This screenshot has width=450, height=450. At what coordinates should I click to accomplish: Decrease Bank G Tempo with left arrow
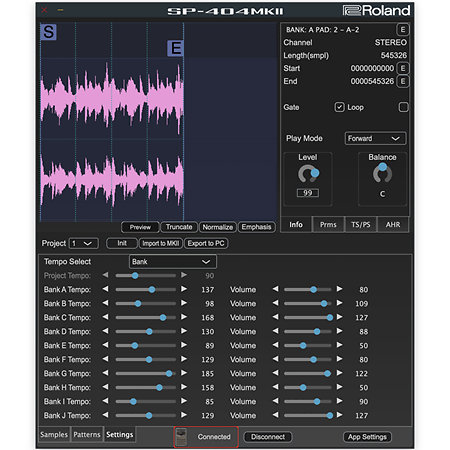[x=105, y=373]
